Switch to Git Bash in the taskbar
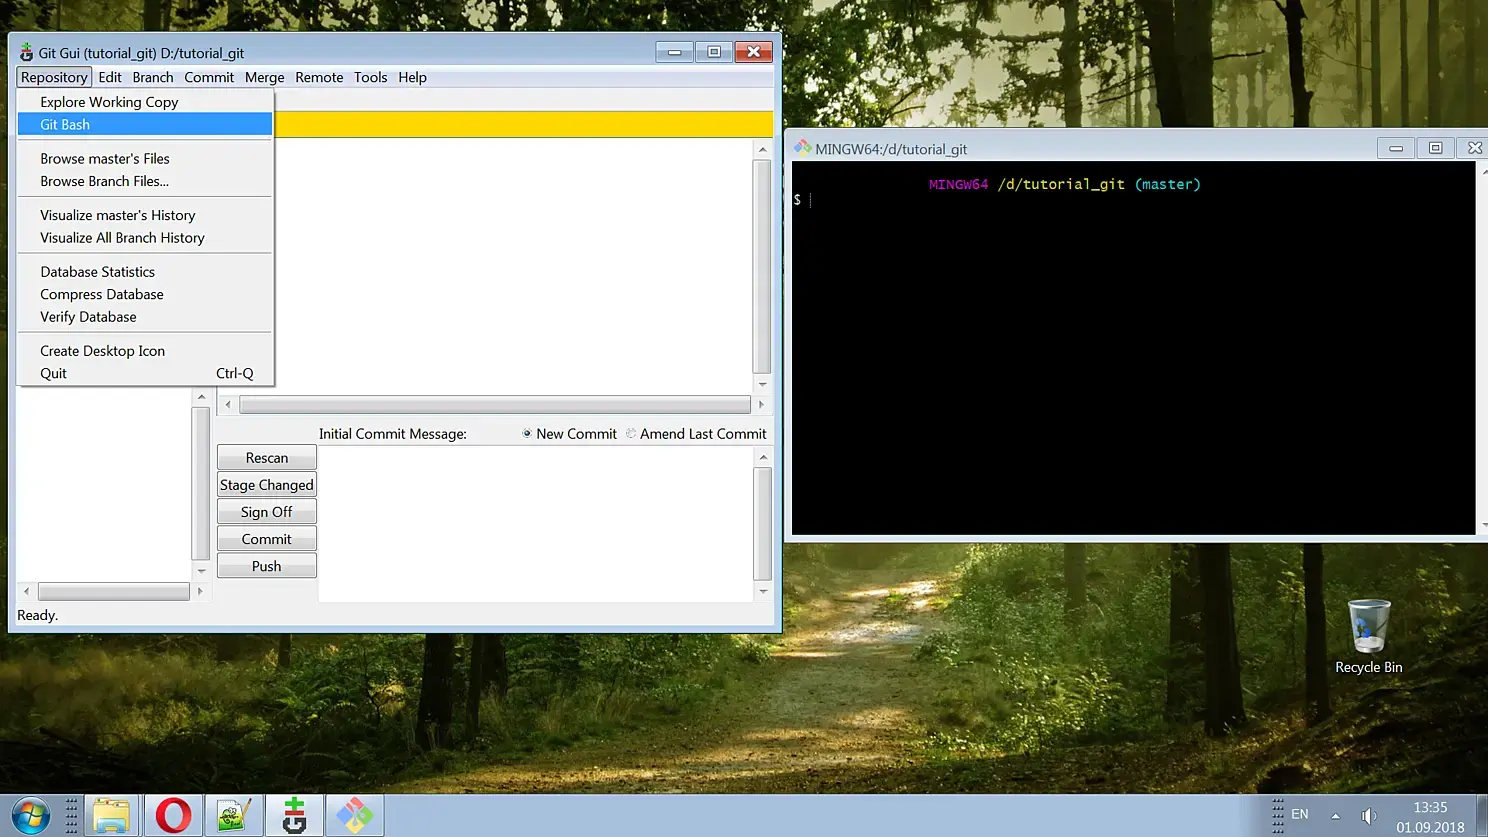Screen dimensions: 1488x837 coord(354,815)
